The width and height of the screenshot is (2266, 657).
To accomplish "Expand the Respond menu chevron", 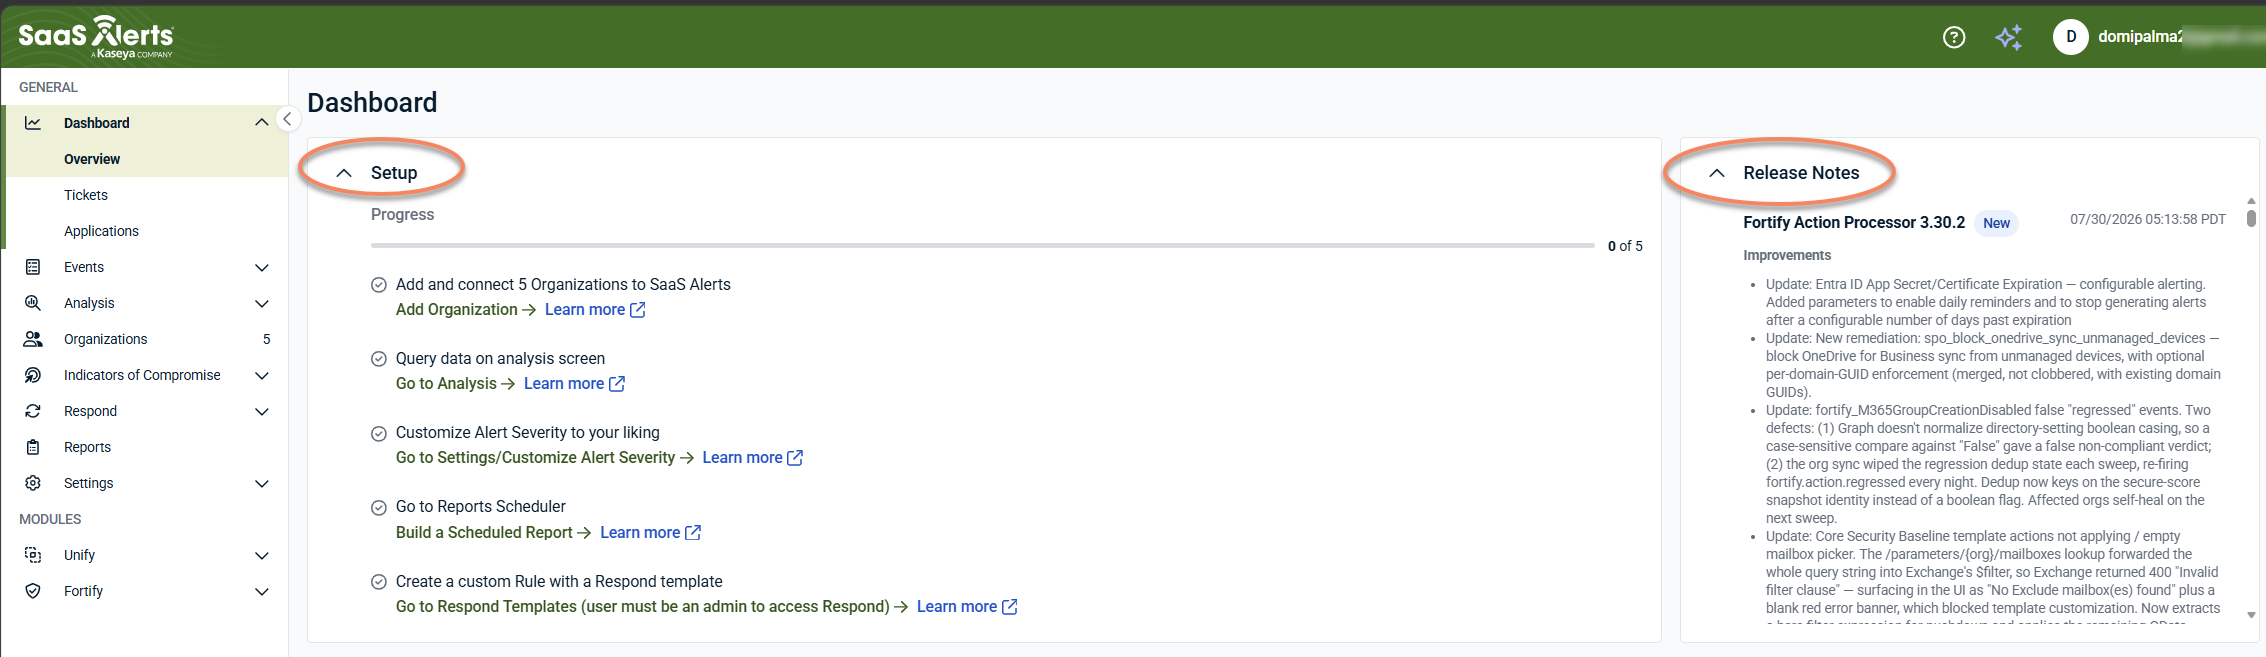I will pos(262,411).
